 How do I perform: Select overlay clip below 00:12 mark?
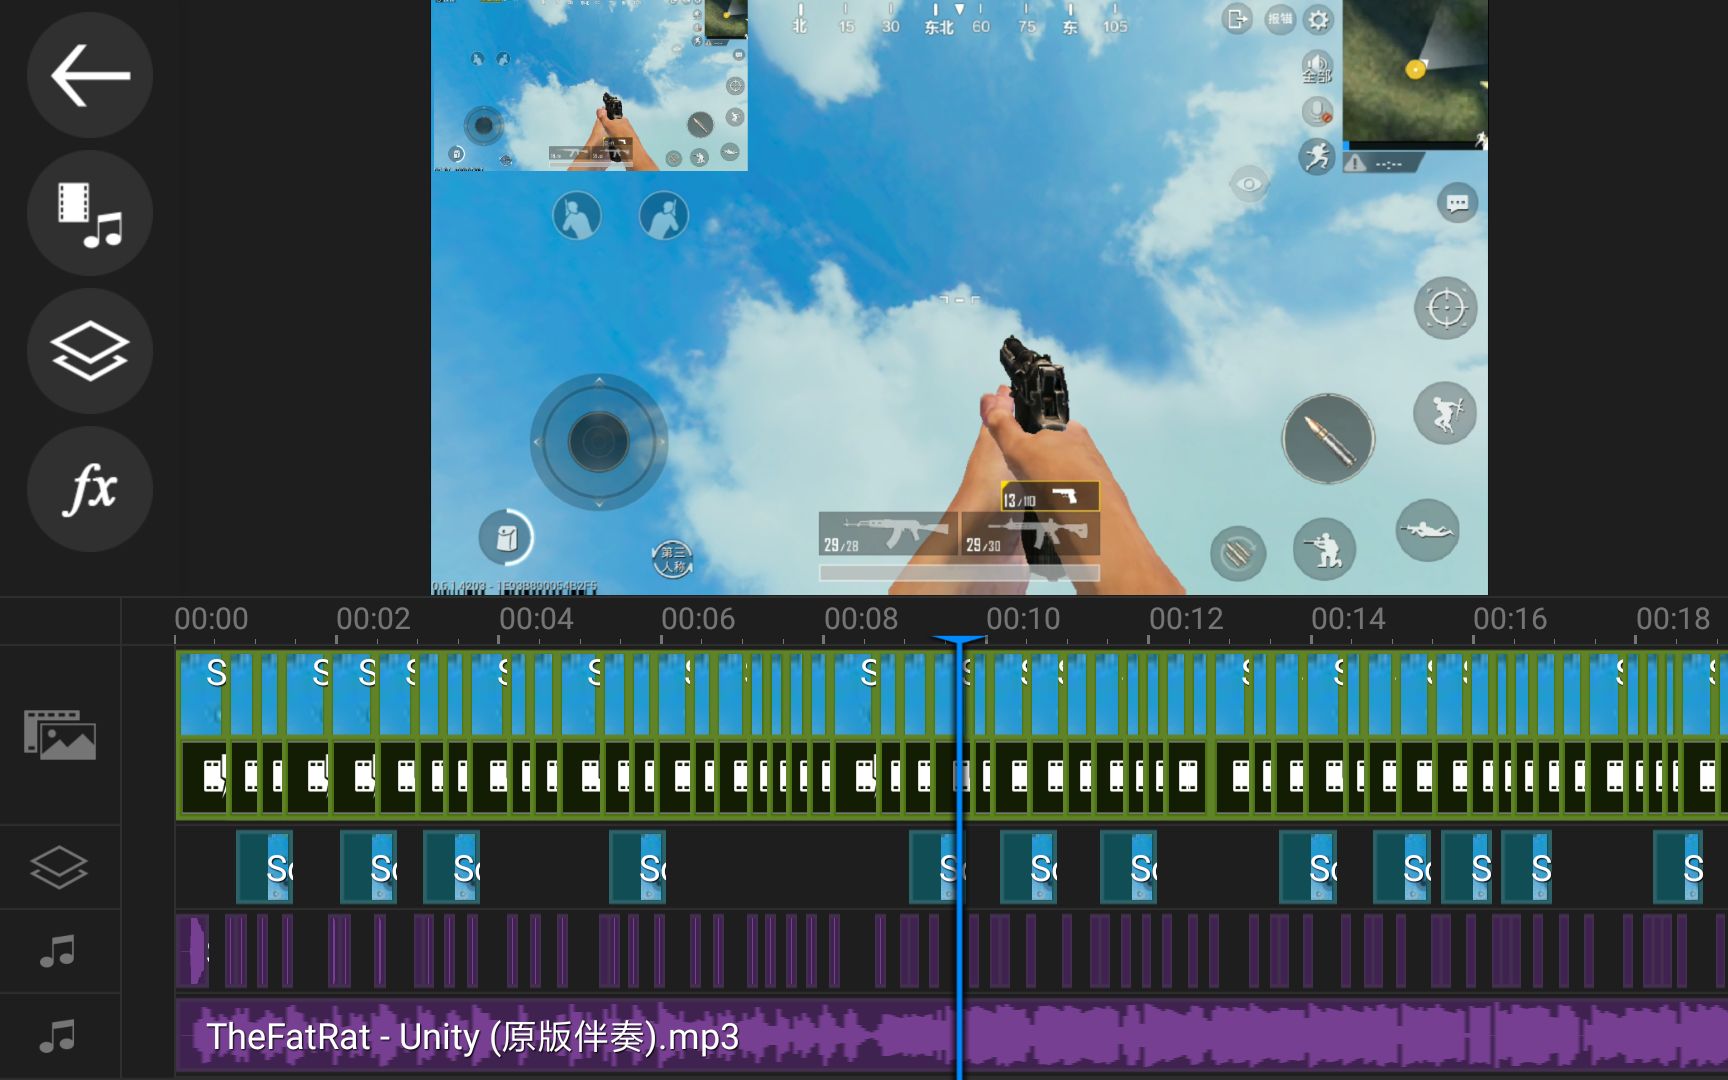tap(1128, 868)
